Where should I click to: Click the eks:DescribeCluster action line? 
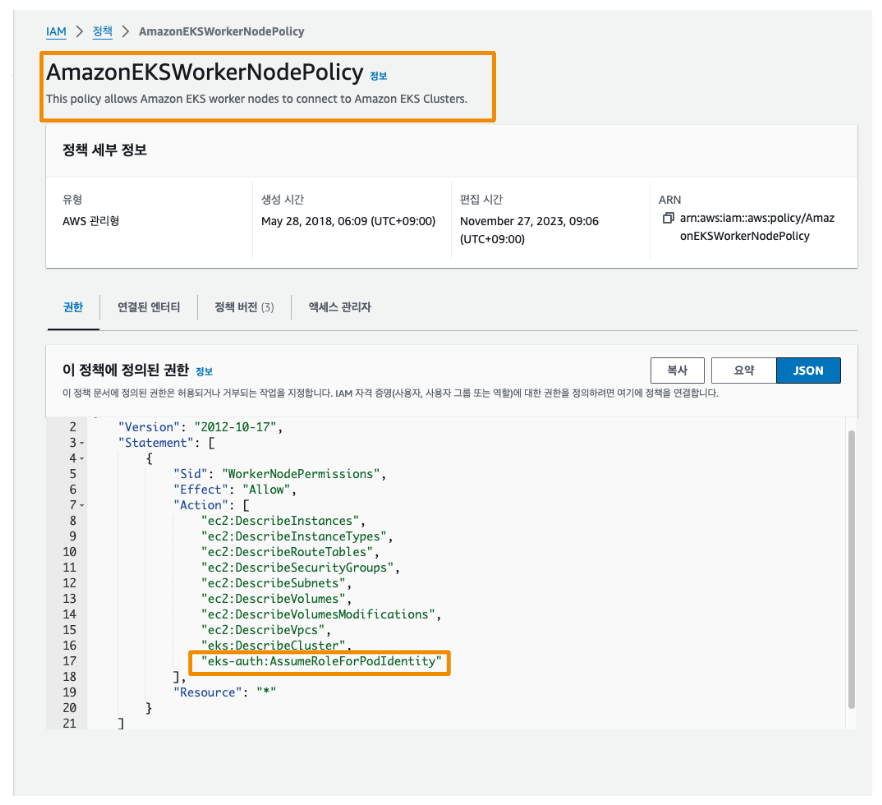tap(276, 646)
